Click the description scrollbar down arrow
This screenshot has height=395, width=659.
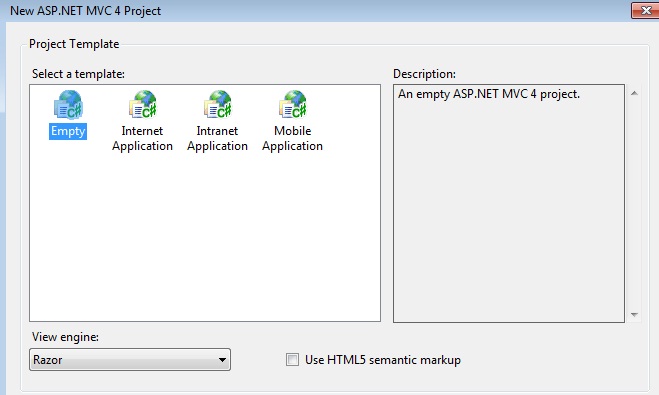pyautogui.click(x=635, y=315)
